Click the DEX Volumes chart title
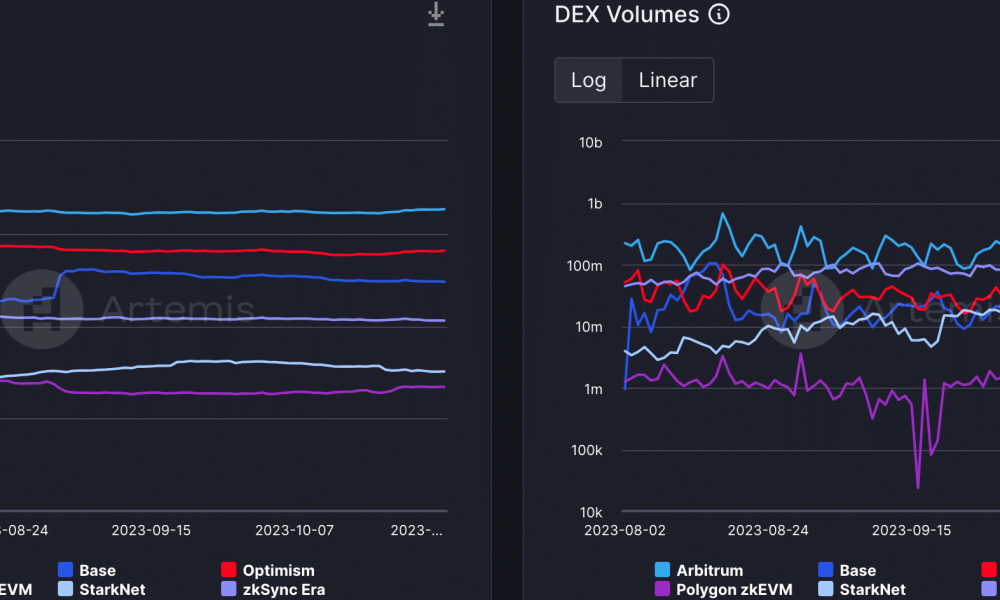Viewport: 1000px width, 600px height. [626, 14]
